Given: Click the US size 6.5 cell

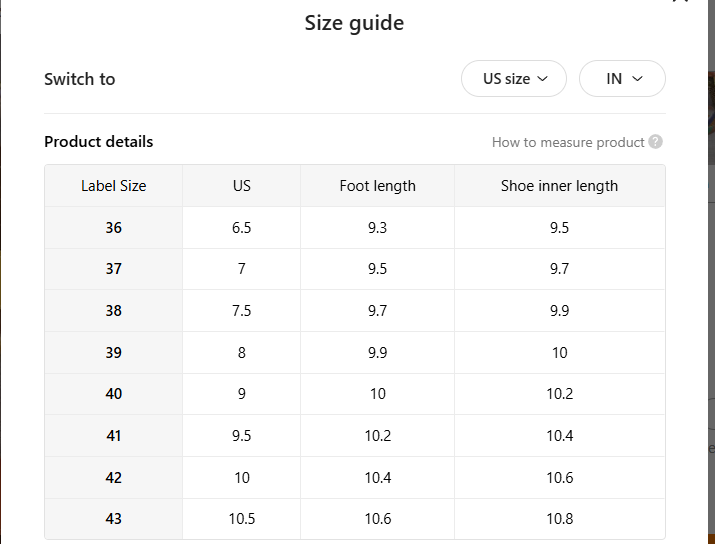Looking at the screenshot, I should 241,228.
